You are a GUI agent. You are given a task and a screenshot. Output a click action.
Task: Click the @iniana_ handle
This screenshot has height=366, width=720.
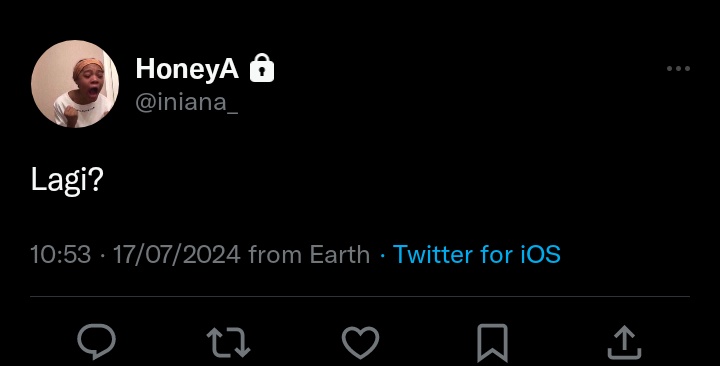[186, 101]
